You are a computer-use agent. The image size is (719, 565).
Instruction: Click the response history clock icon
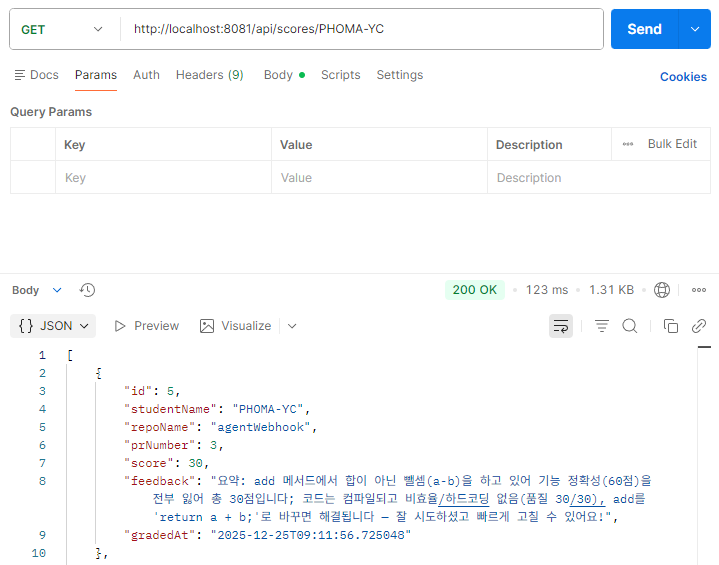pyautogui.click(x=87, y=290)
